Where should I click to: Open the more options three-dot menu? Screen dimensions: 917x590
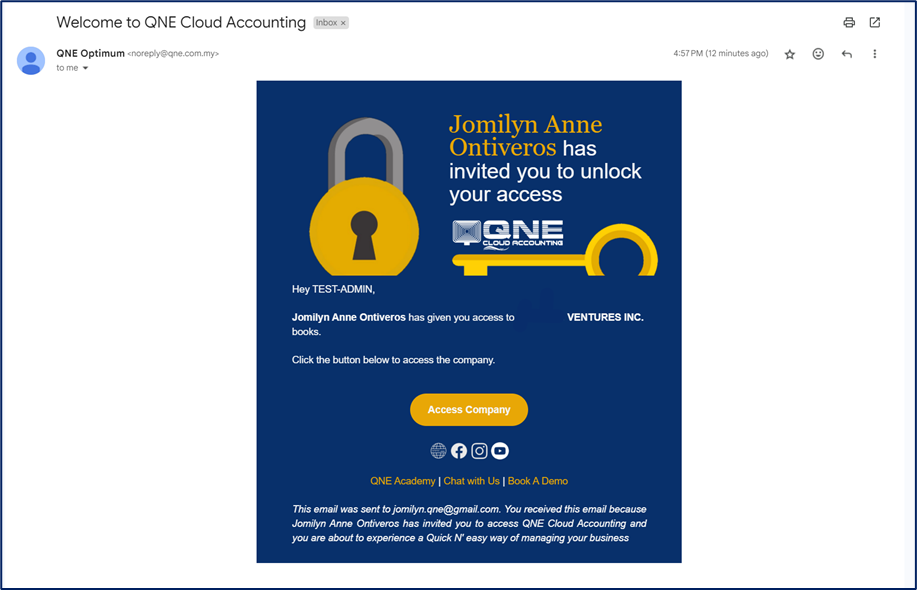click(874, 54)
